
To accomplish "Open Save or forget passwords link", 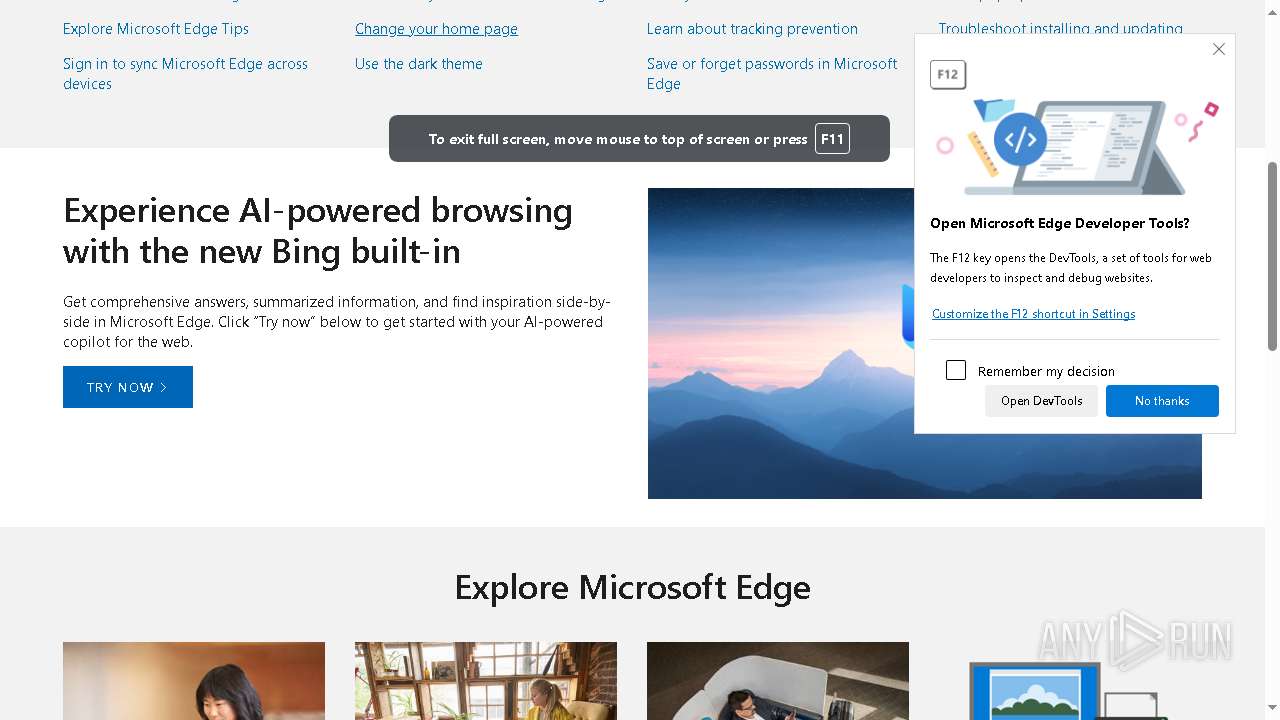I will (x=772, y=74).
